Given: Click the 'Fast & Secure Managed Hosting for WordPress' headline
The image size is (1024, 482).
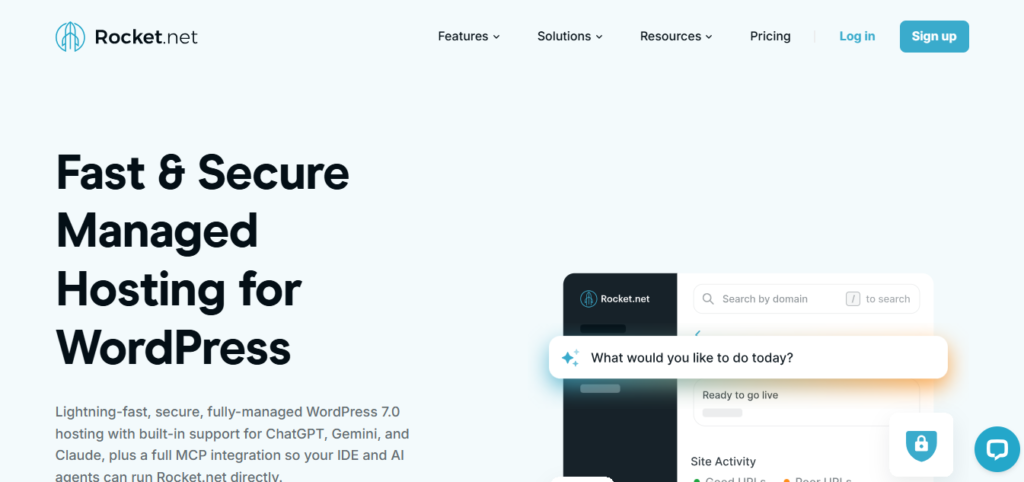Looking at the screenshot, I should 202,259.
